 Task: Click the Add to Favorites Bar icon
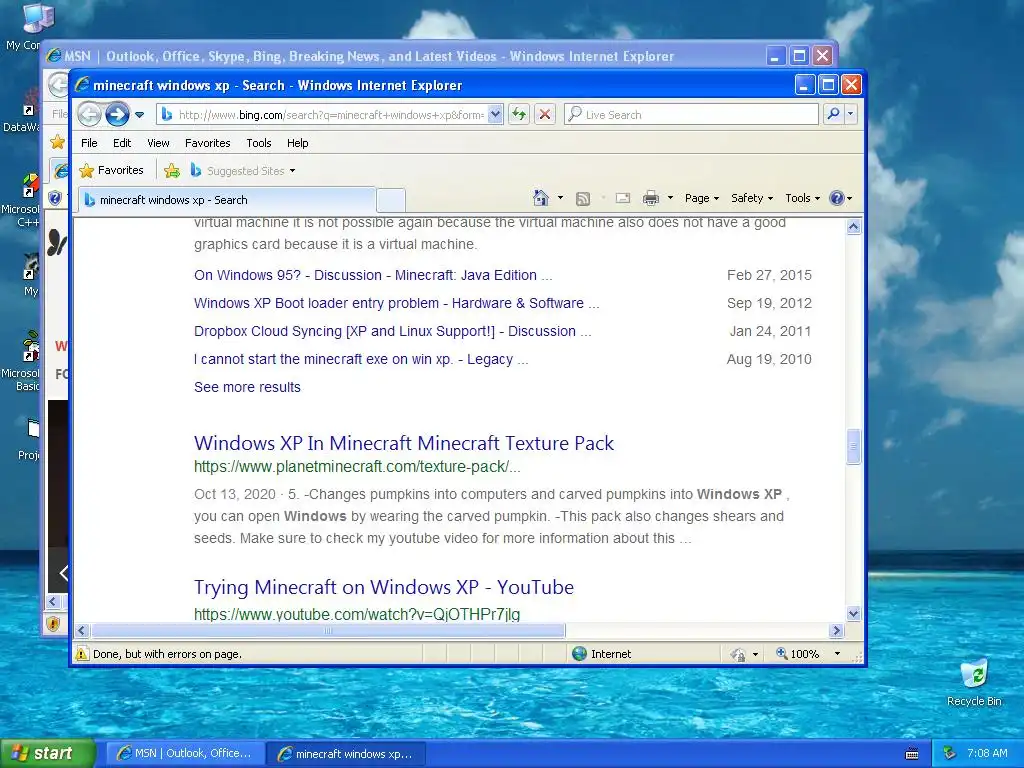[x=172, y=171]
